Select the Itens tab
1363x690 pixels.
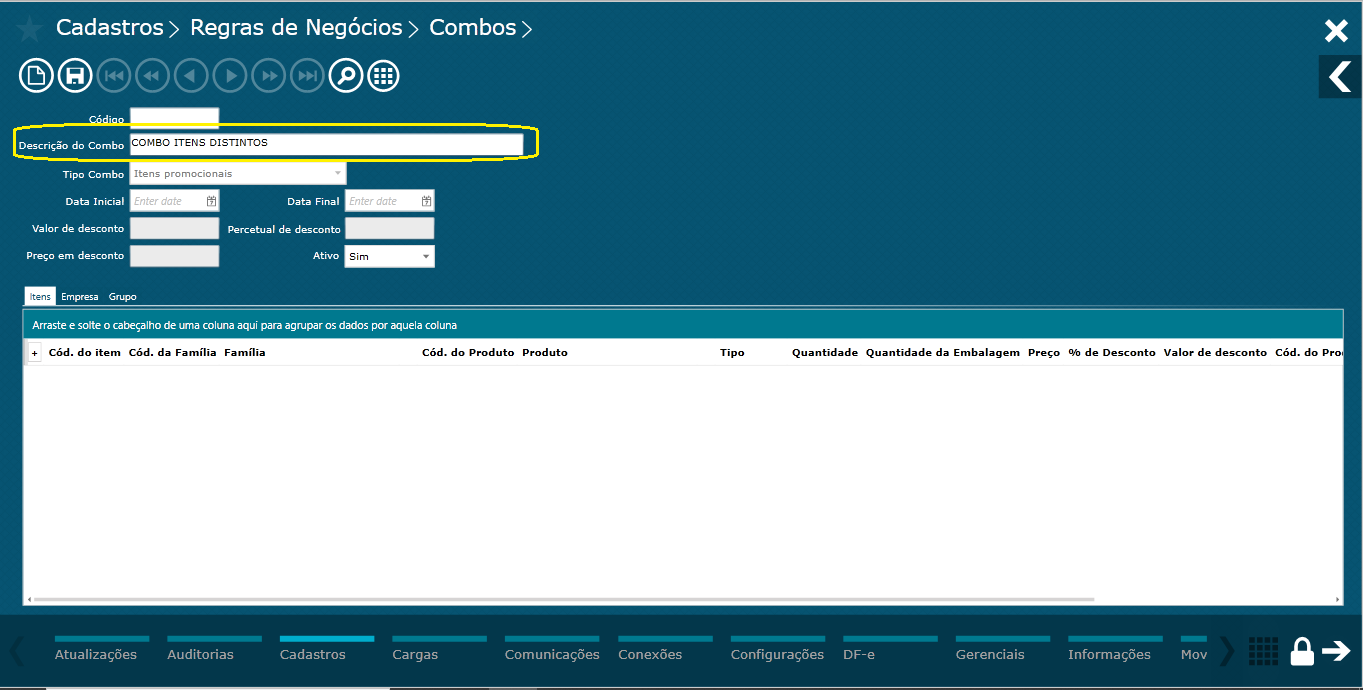click(40, 297)
